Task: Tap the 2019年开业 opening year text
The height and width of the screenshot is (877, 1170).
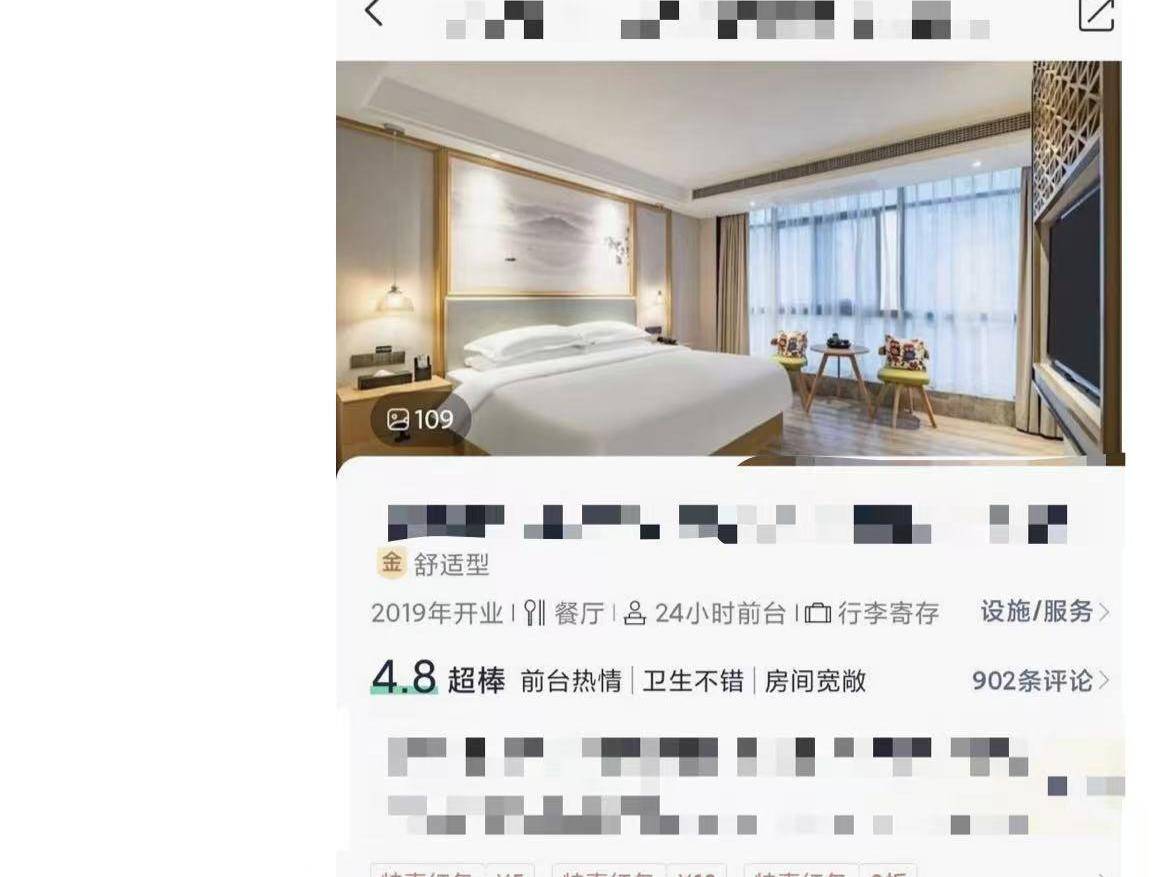Action: [437, 614]
